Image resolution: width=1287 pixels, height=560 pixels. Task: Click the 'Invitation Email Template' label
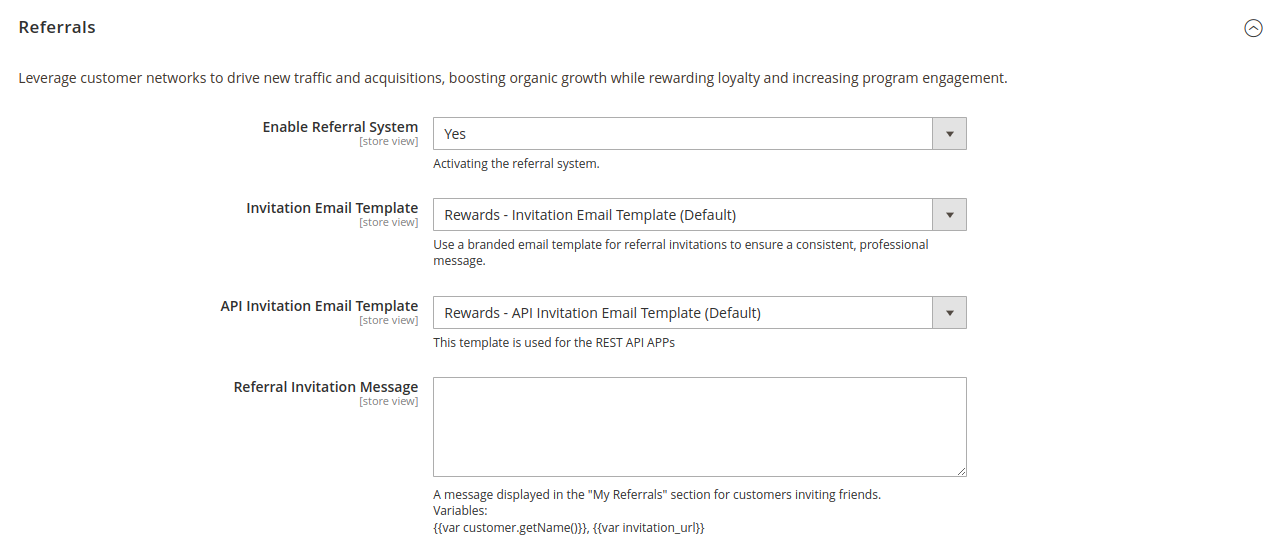332,208
